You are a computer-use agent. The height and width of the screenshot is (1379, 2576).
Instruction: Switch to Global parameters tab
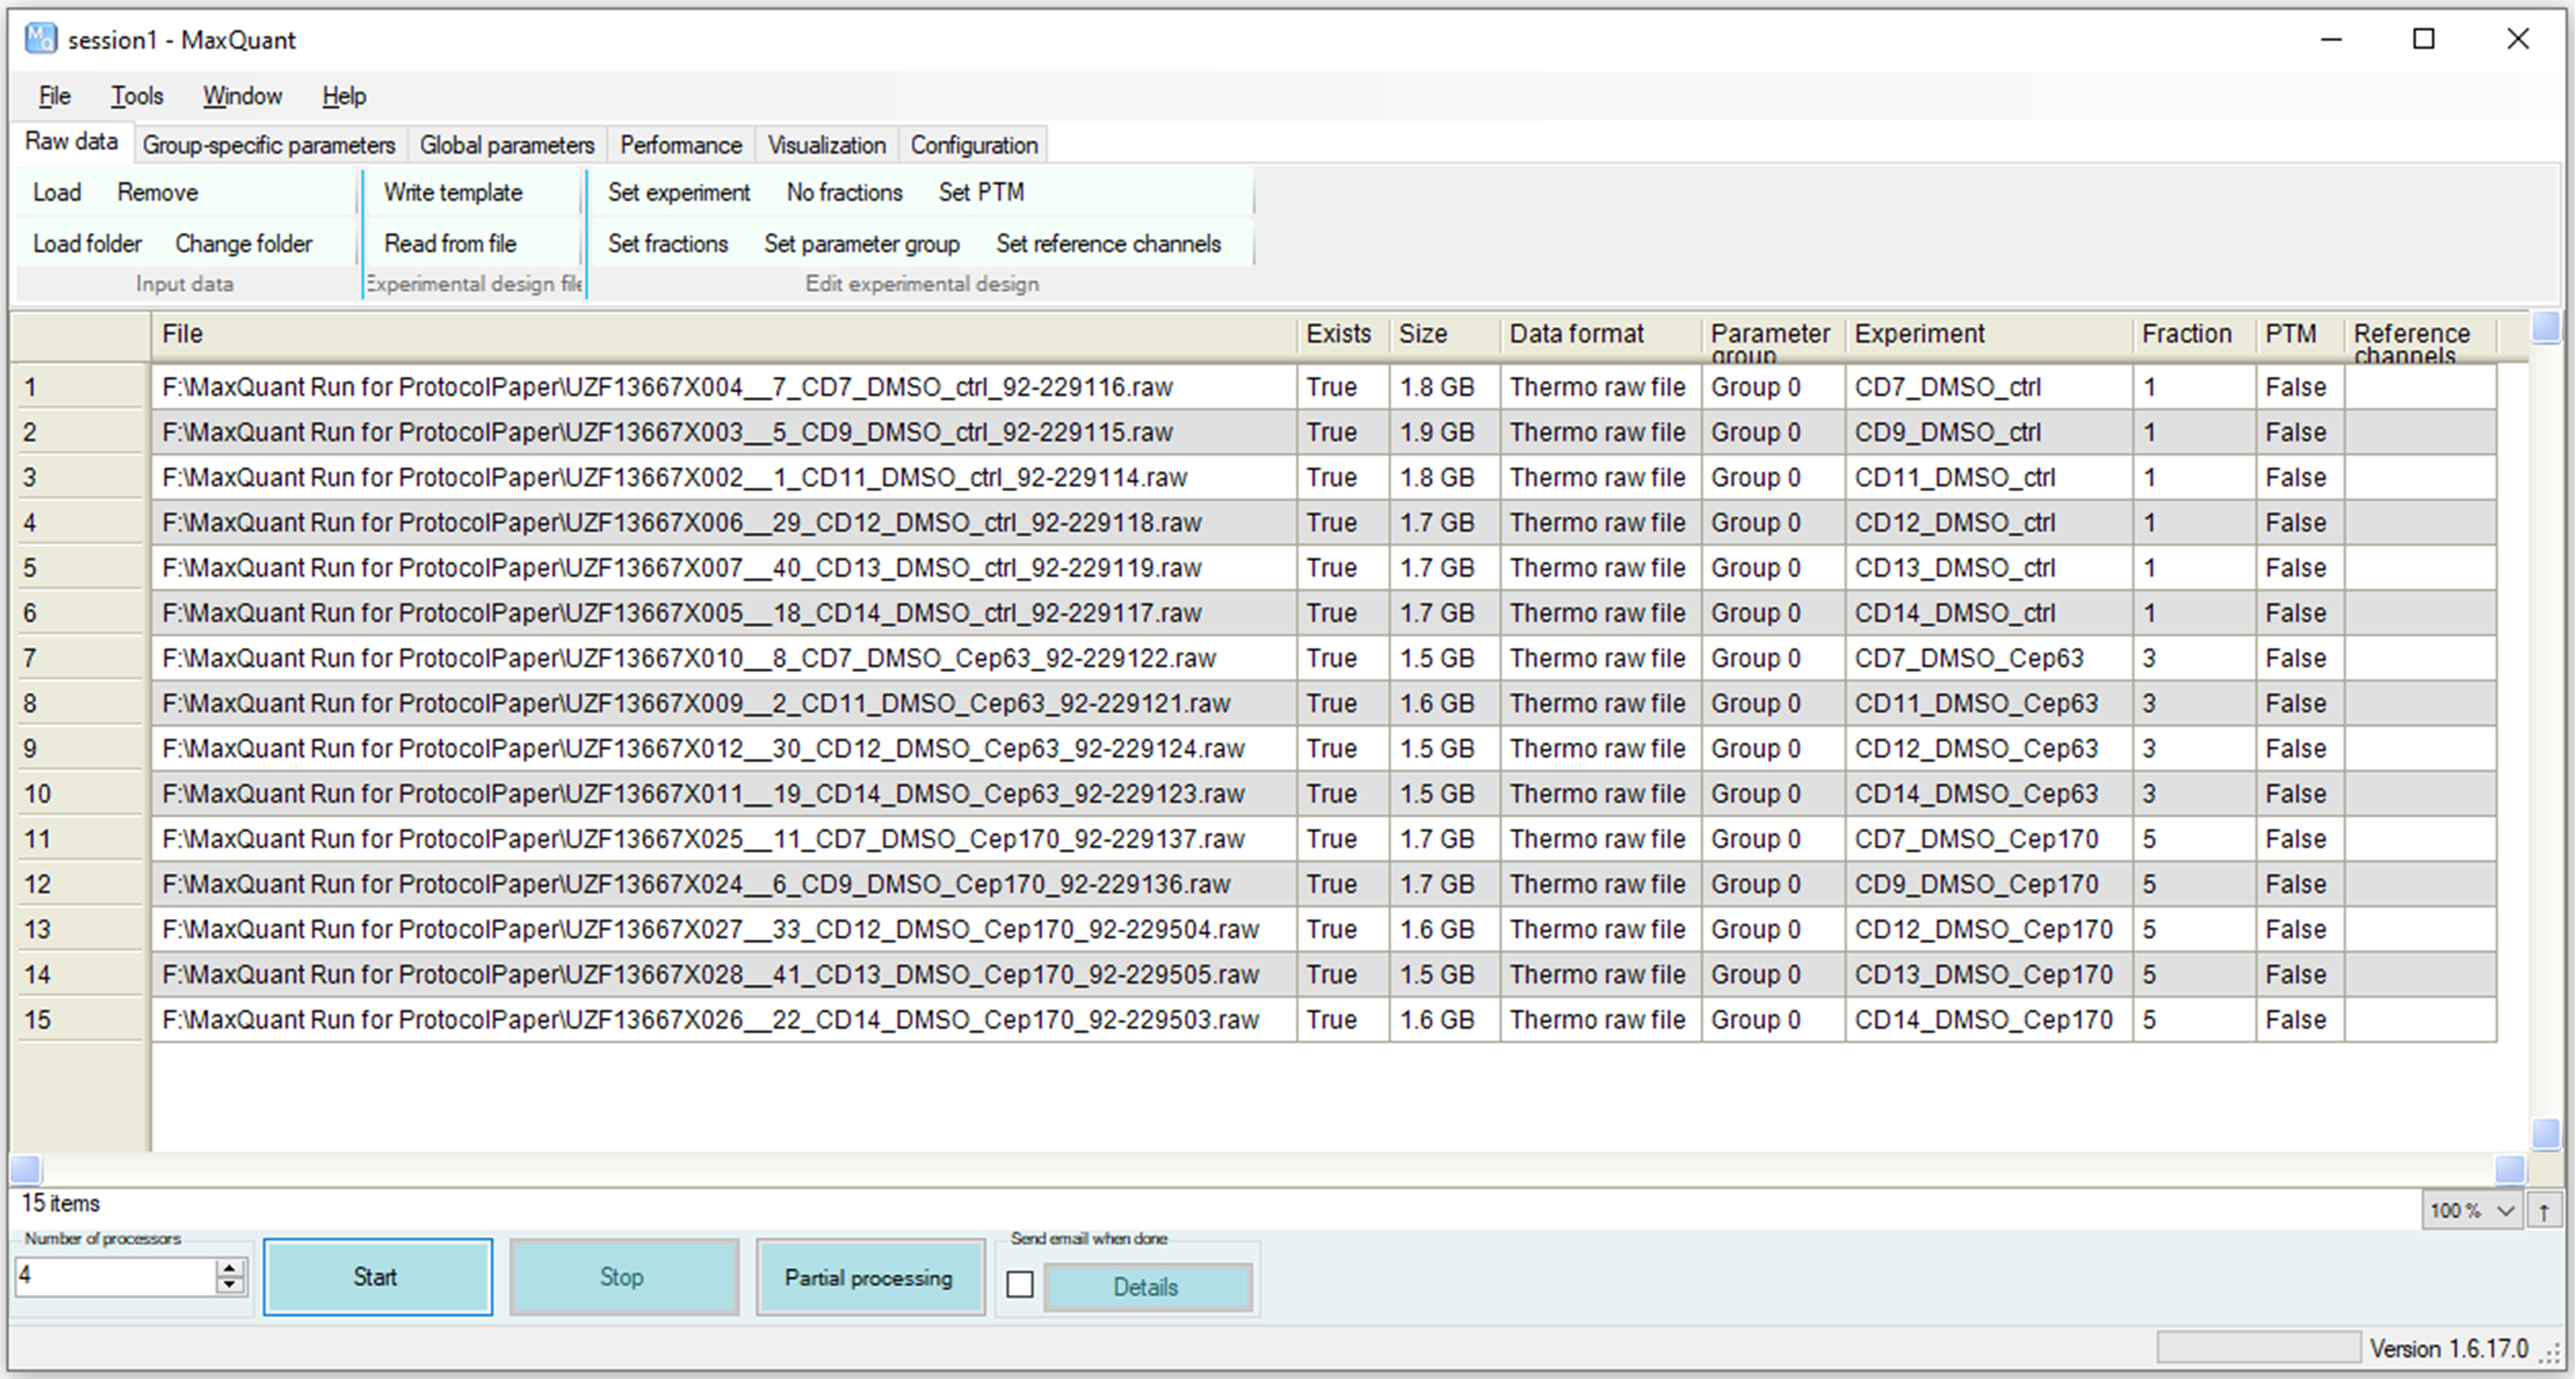(x=507, y=145)
